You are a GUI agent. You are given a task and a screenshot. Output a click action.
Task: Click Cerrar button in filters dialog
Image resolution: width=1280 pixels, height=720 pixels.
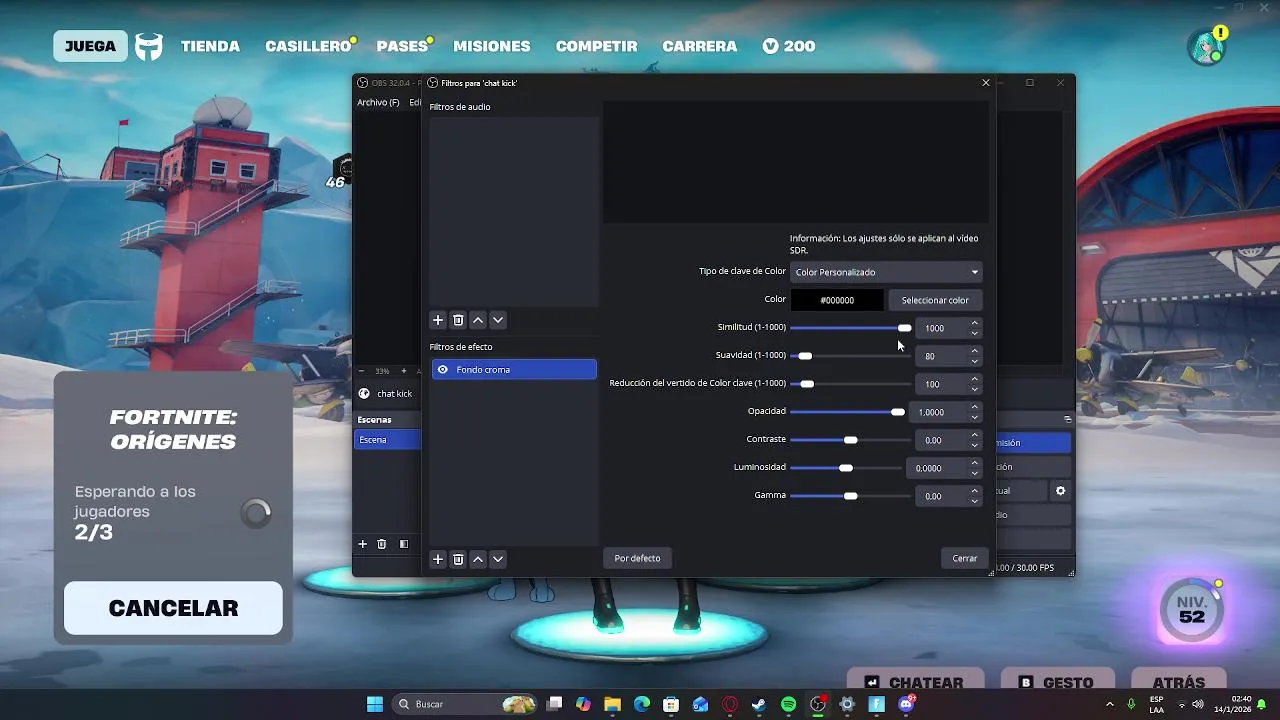tap(965, 558)
